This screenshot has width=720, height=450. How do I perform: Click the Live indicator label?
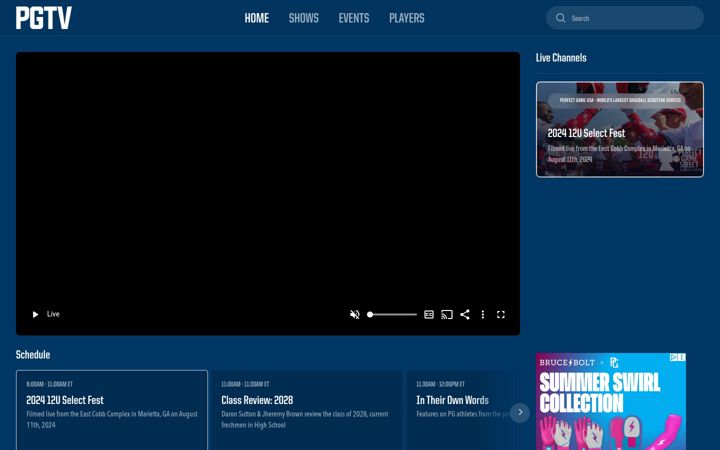pyautogui.click(x=53, y=314)
